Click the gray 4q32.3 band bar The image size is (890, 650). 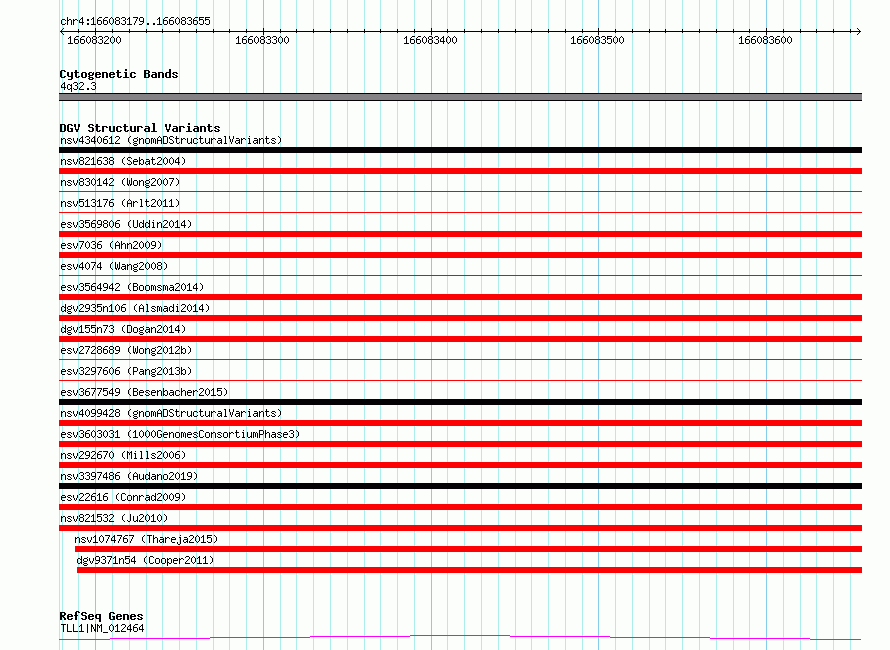pos(460,97)
